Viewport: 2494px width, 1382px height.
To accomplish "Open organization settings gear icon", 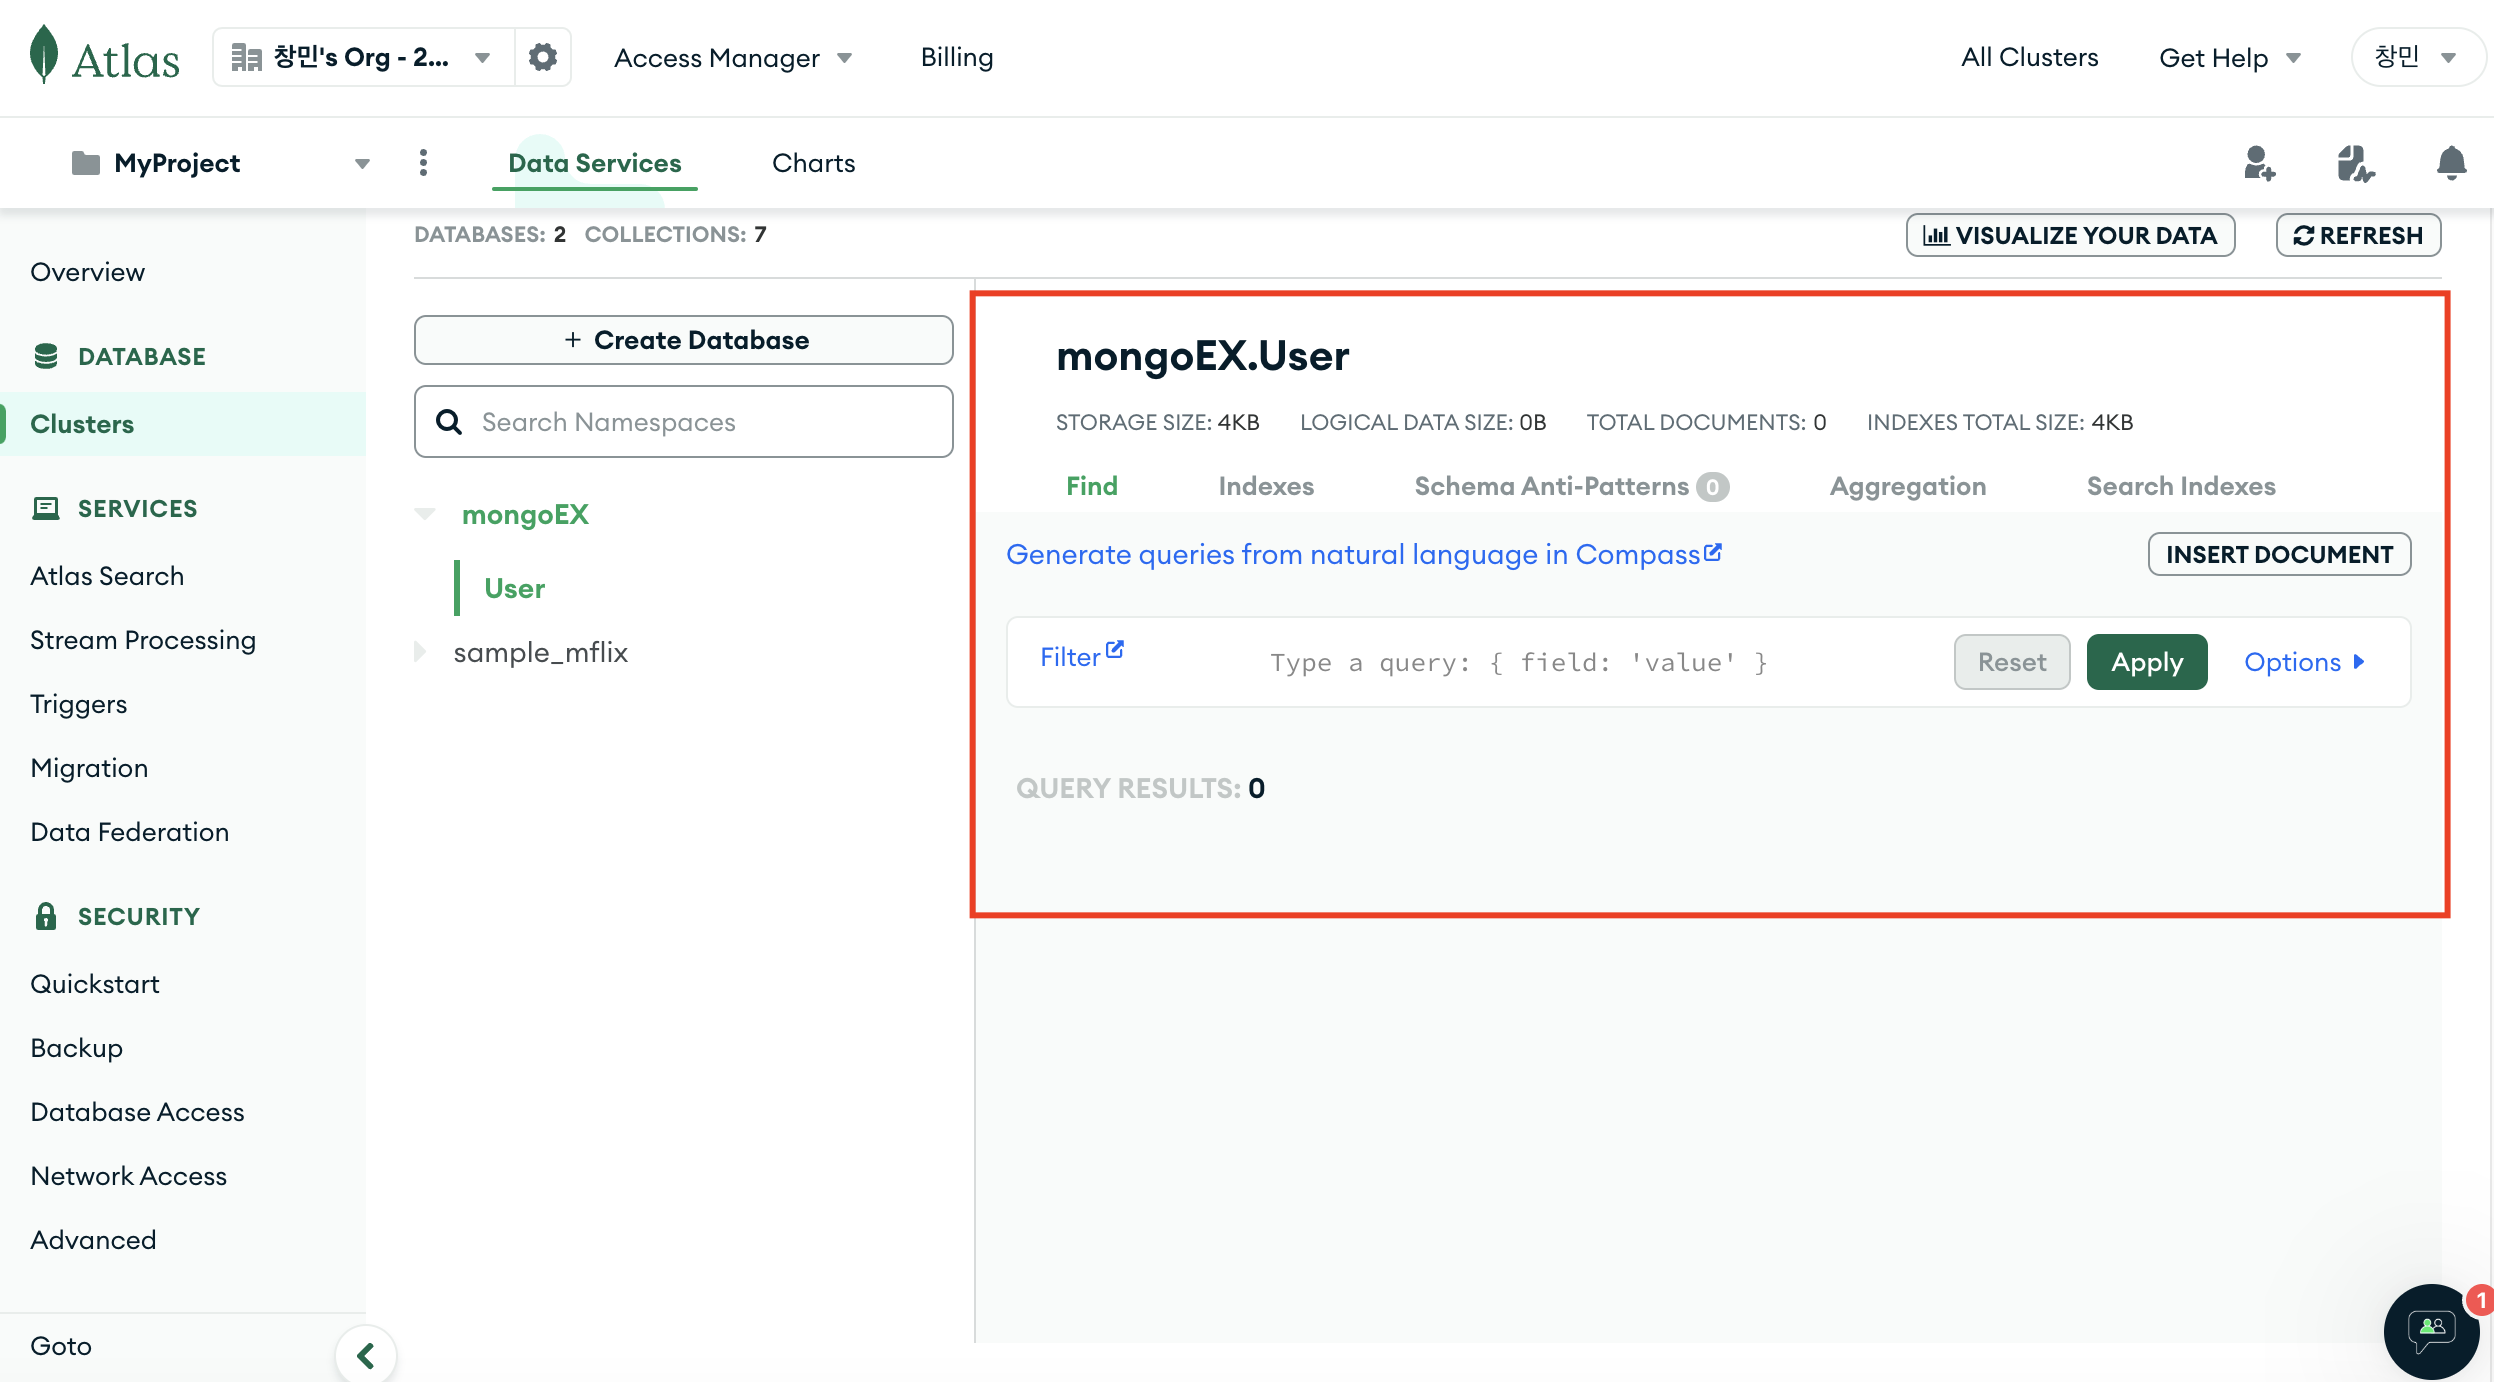I will coord(543,57).
